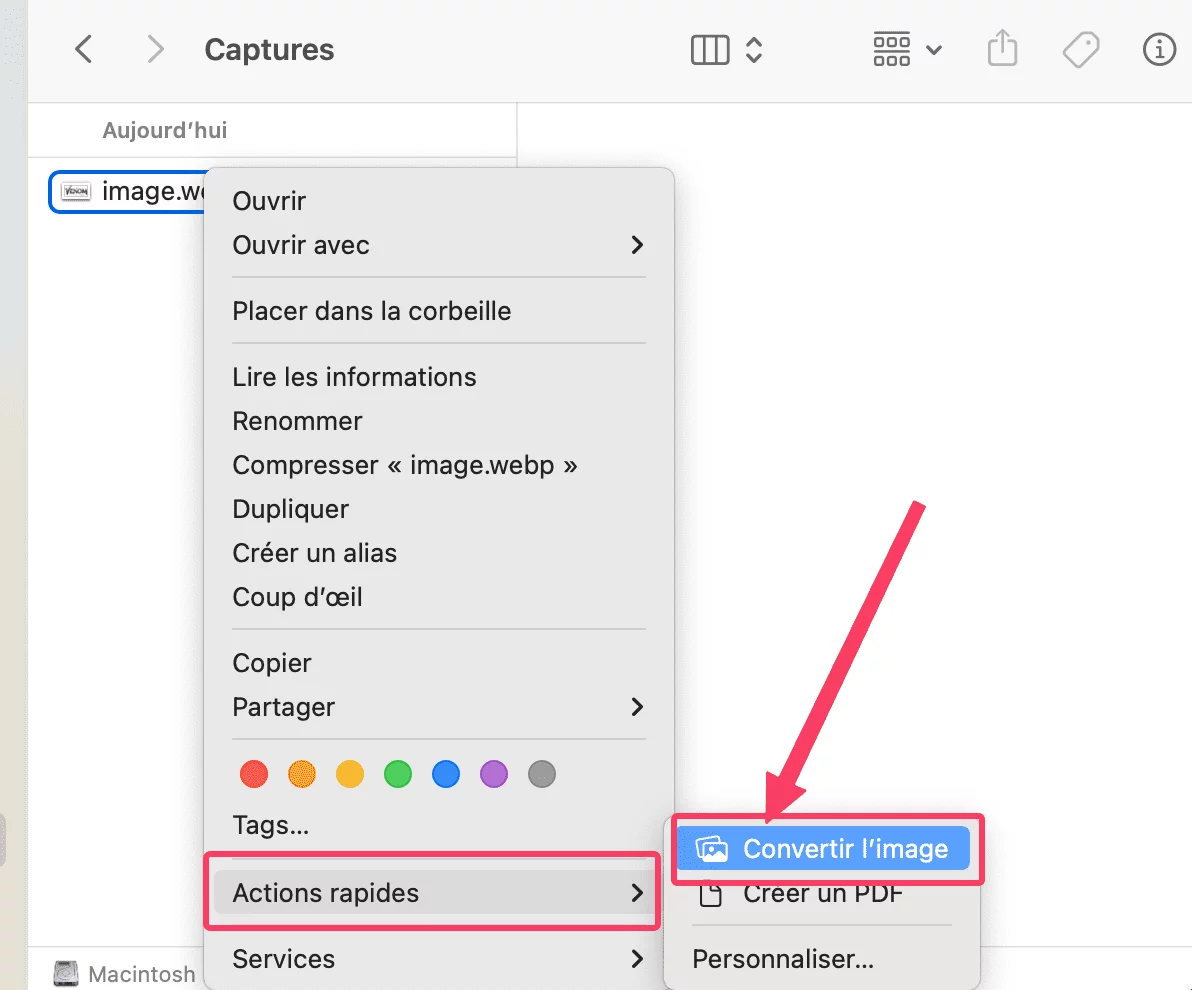
Task: Click the Aujourd'hui group header
Action: (165, 130)
